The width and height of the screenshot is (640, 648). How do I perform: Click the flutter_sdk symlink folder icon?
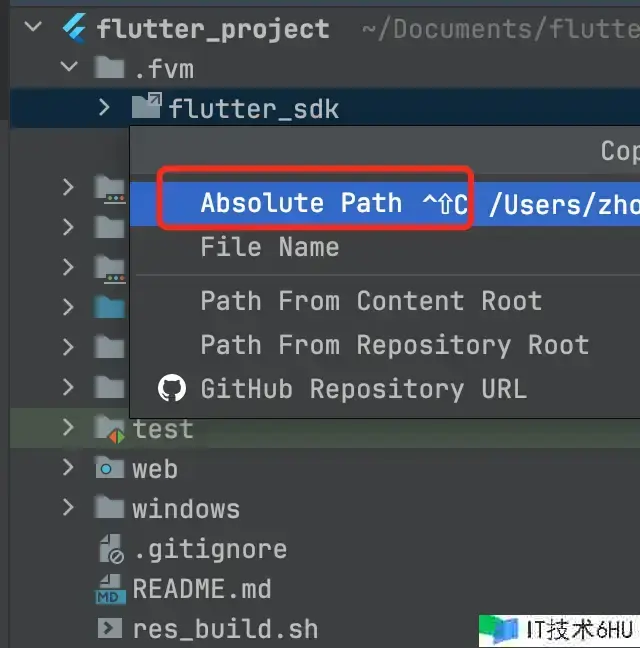click(147, 106)
